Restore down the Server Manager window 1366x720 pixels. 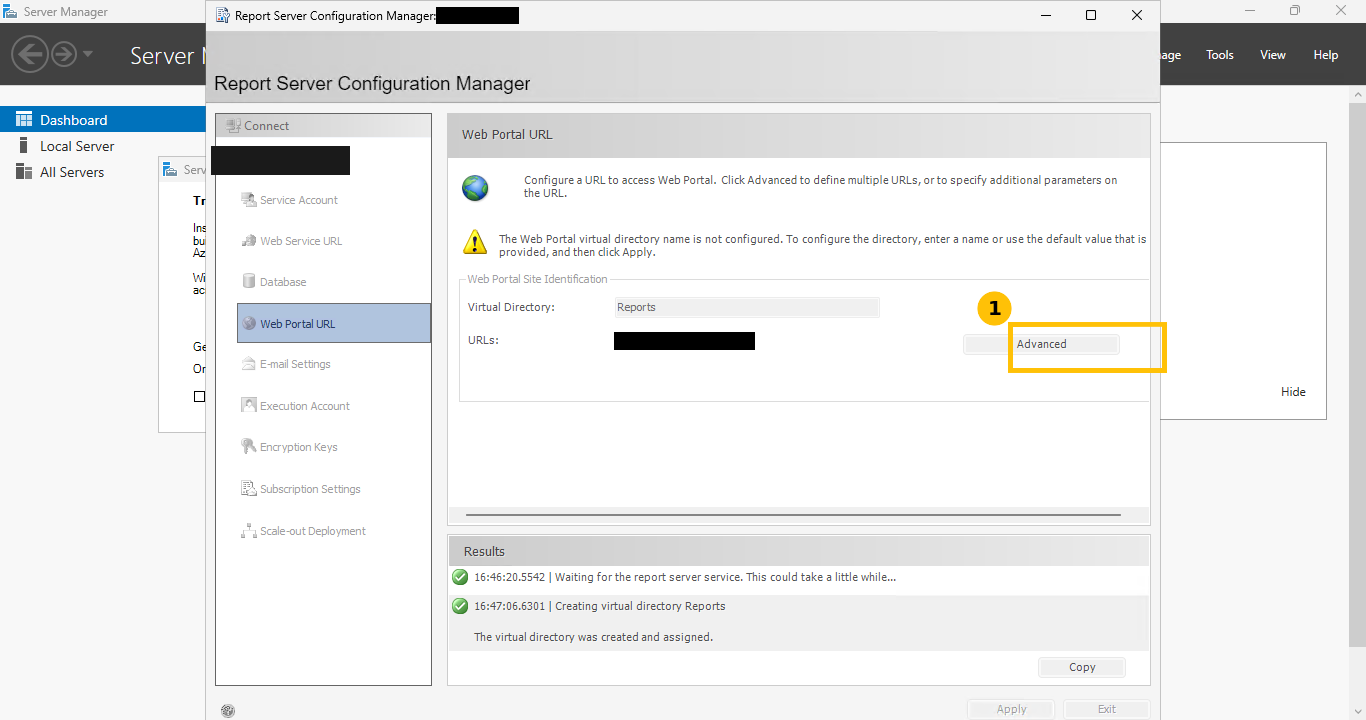click(1295, 11)
